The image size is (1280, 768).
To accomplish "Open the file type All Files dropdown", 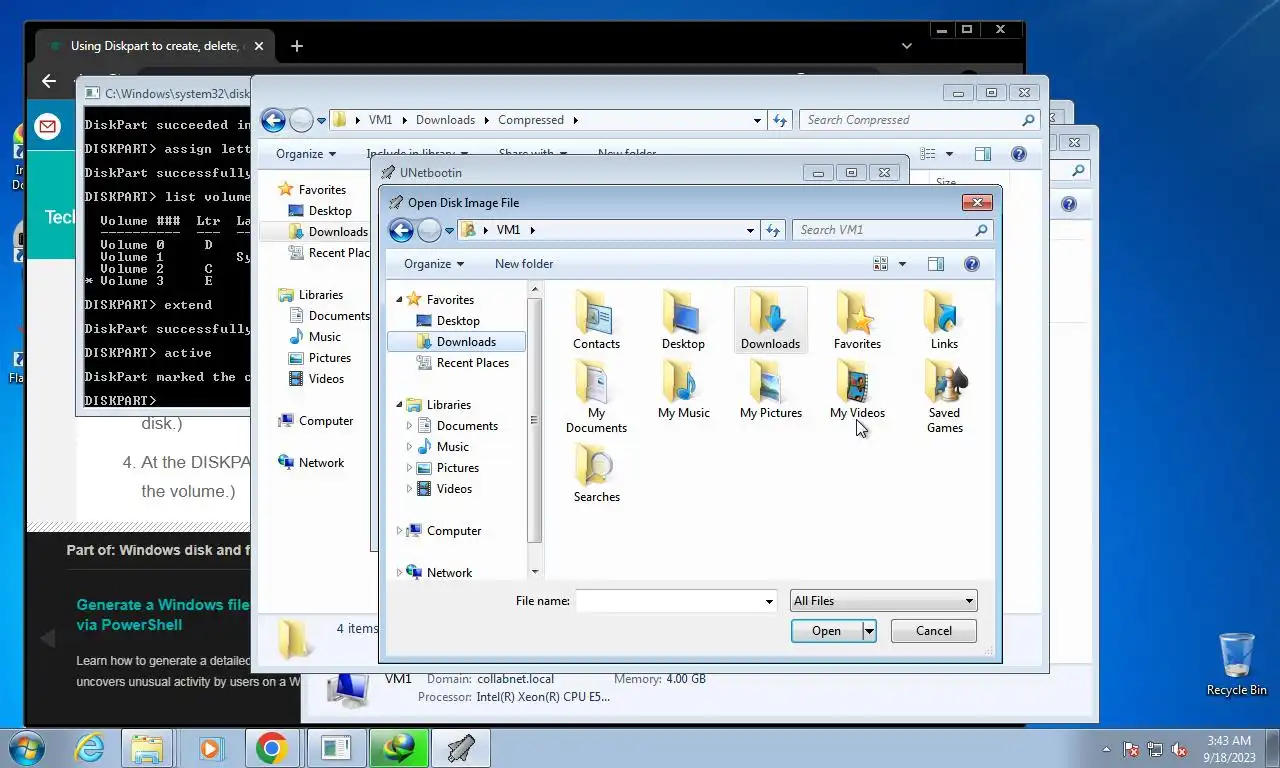I will point(883,601).
